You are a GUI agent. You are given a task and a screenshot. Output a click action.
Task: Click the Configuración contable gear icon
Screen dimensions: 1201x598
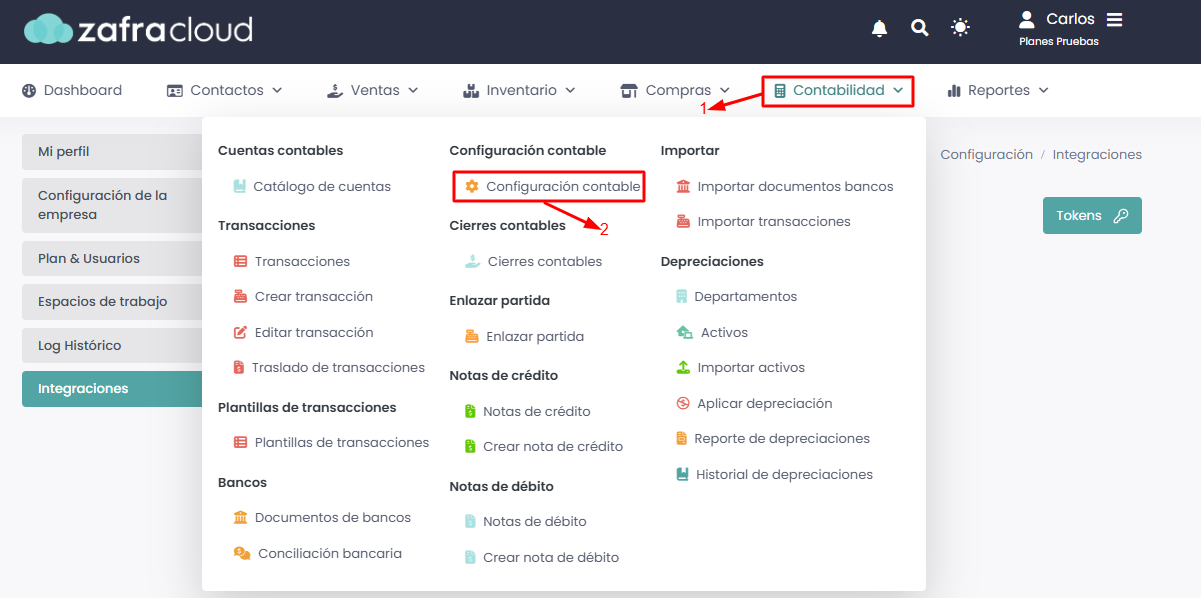point(472,186)
